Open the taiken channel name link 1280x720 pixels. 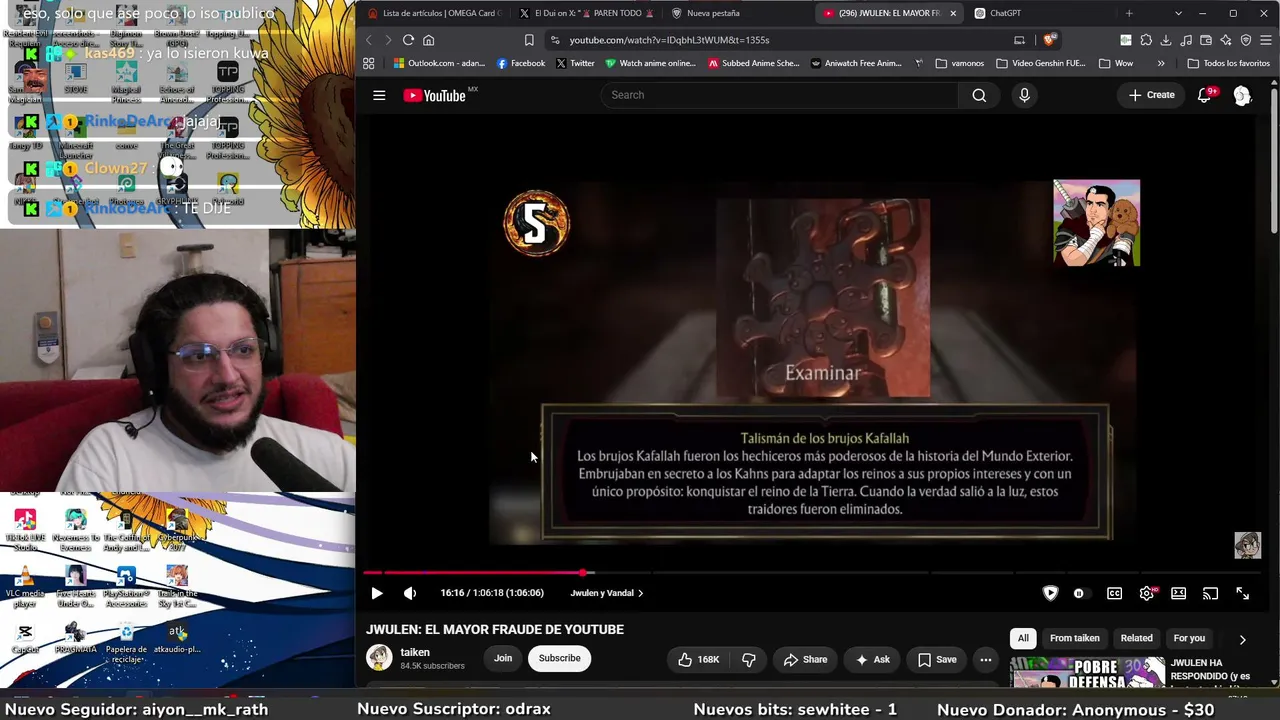[415, 652]
